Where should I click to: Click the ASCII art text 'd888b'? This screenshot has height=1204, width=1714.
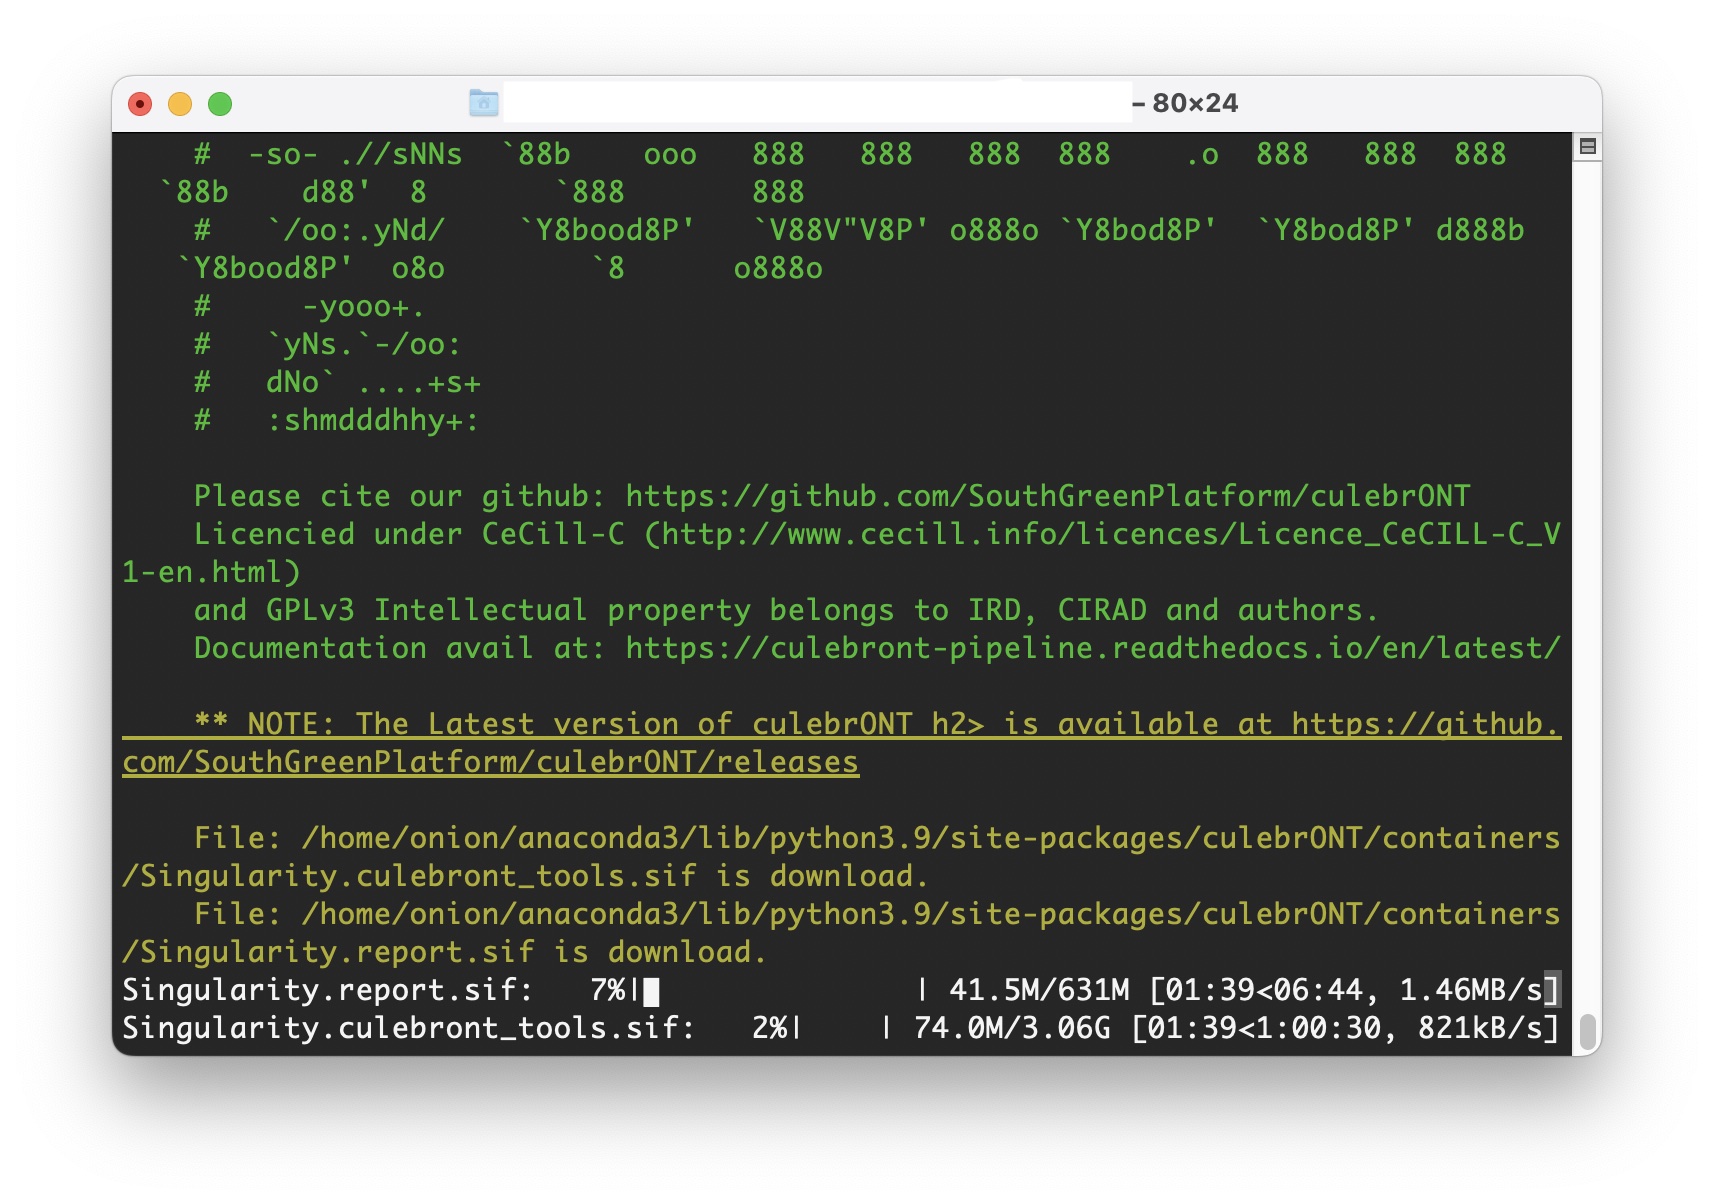pyautogui.click(x=1480, y=230)
